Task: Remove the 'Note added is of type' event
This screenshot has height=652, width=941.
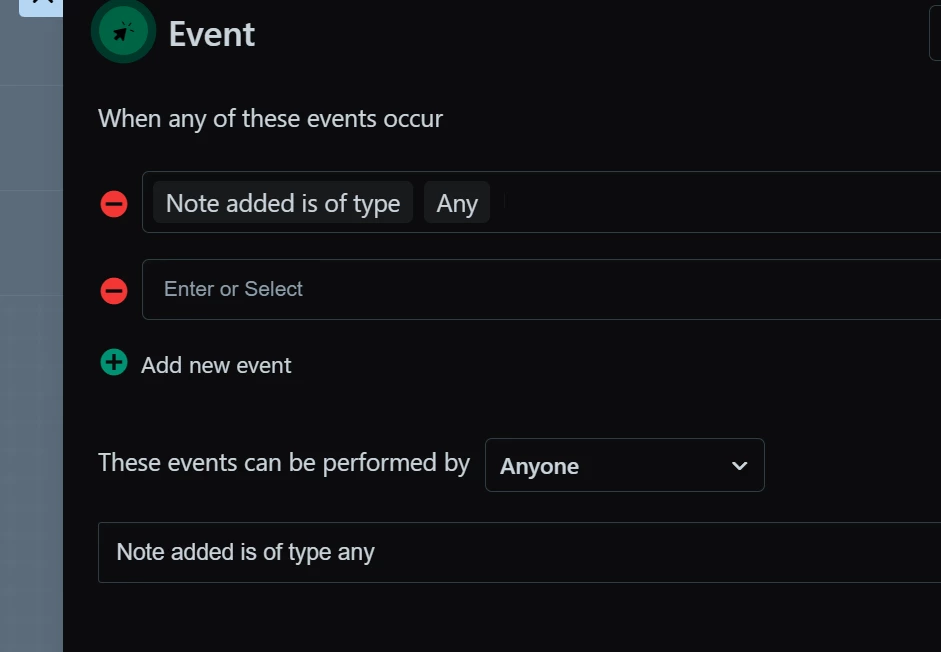Action: click(113, 204)
